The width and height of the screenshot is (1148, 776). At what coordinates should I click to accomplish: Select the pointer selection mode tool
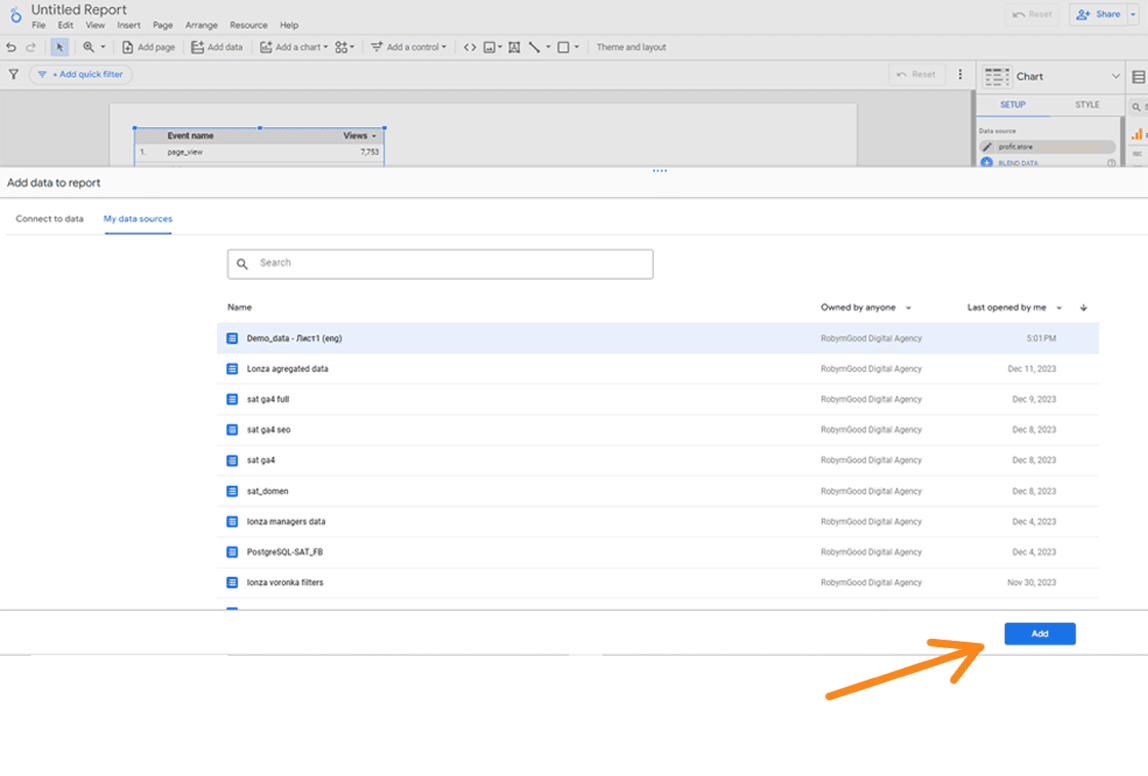coord(60,48)
